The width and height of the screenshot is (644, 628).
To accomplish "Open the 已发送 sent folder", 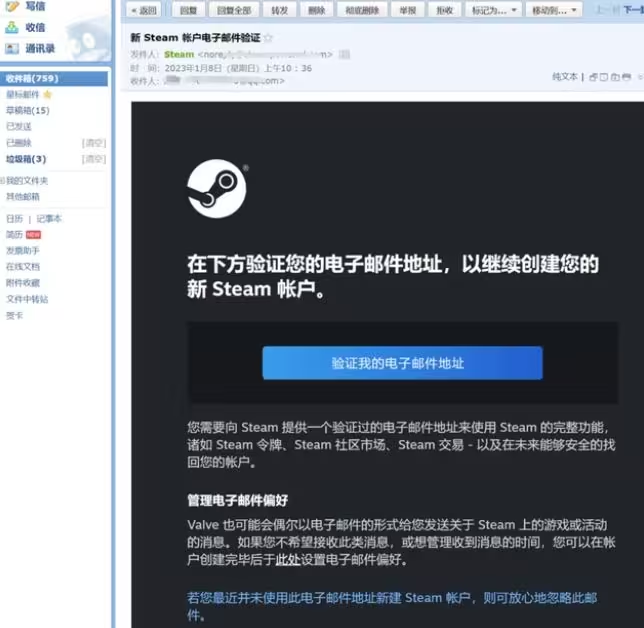I will [18, 127].
